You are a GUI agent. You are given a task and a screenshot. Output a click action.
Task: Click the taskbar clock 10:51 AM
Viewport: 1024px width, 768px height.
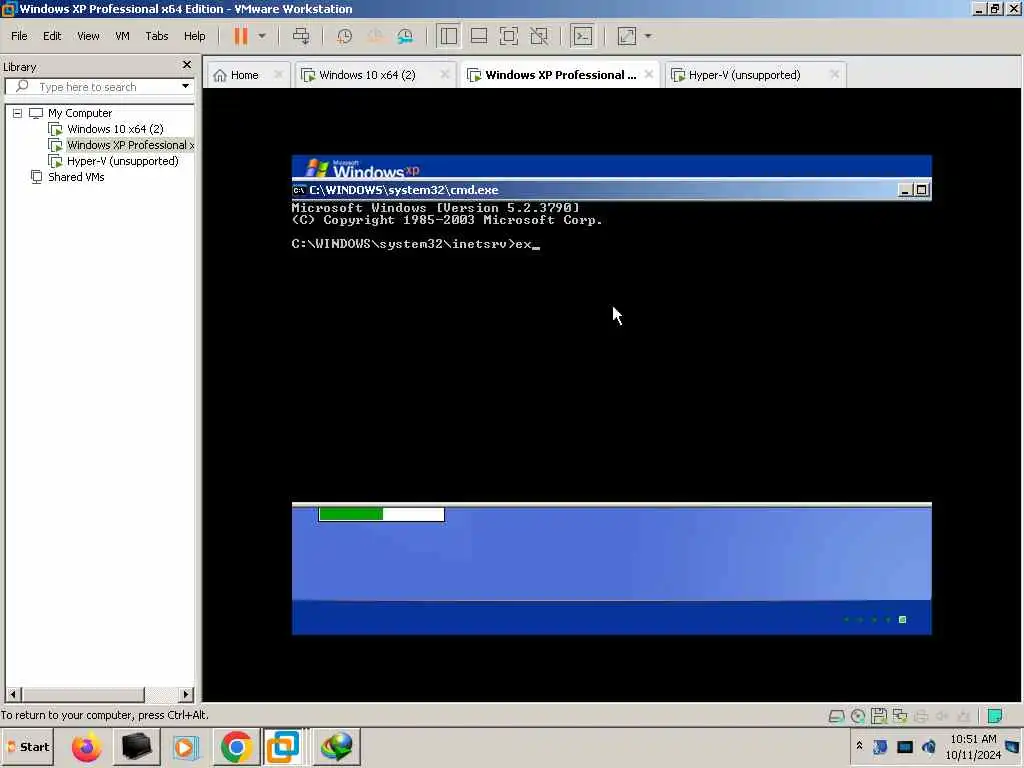pos(973,739)
